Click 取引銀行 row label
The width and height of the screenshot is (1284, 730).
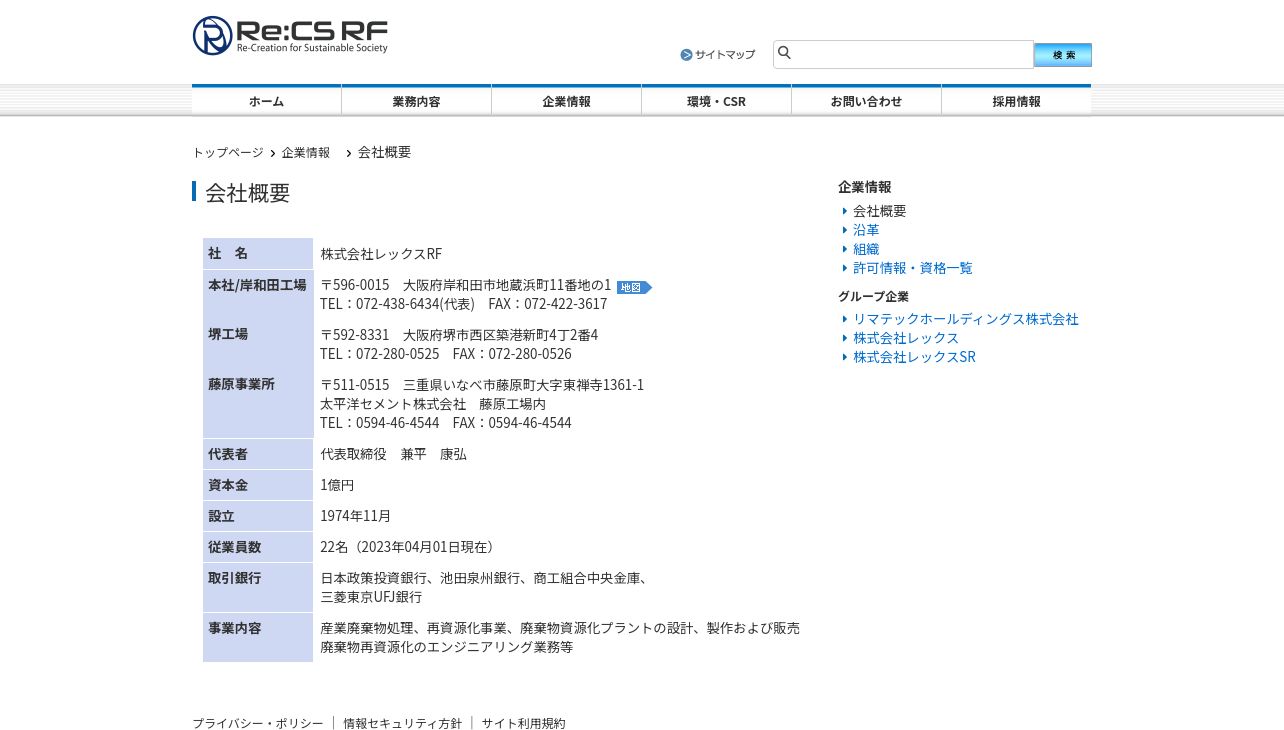point(234,578)
